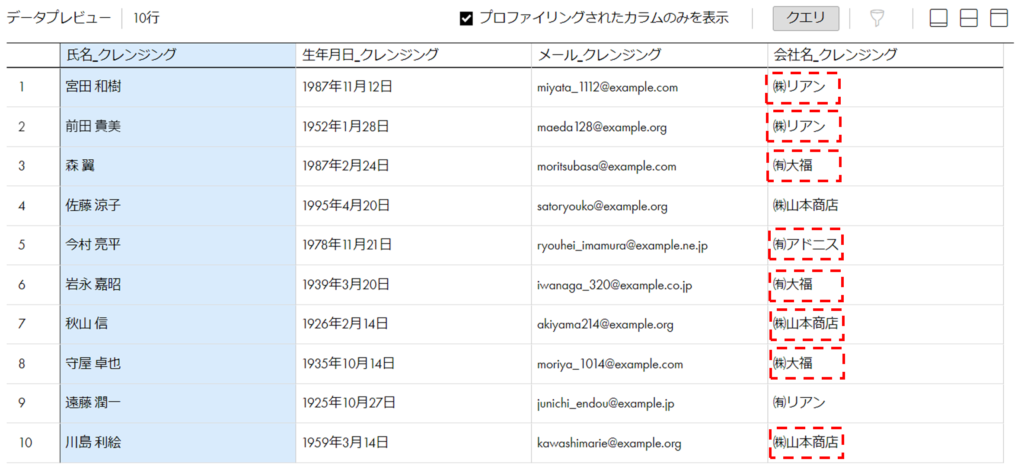Click the filter funnel icon
1024x472 pixels.
coord(877,18)
